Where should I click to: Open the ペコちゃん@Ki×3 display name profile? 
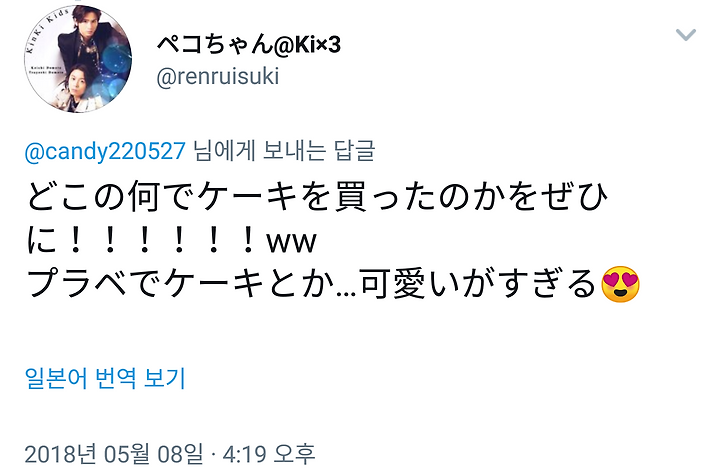pos(248,45)
